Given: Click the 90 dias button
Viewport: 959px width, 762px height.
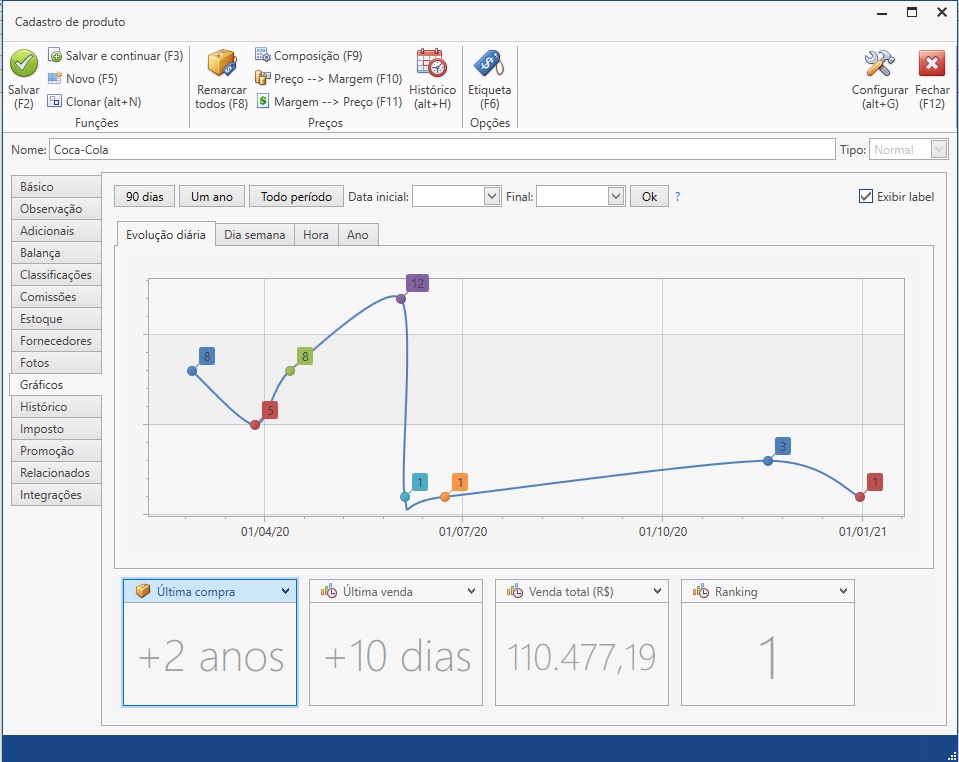Looking at the screenshot, I should 144,196.
